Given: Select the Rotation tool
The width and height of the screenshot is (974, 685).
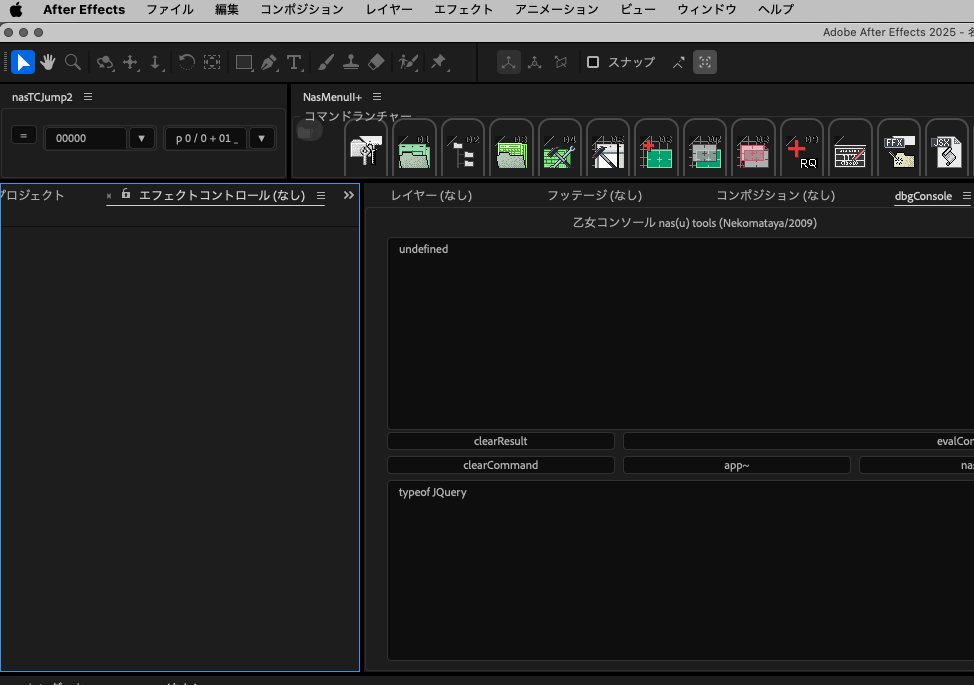Looking at the screenshot, I should 186,62.
